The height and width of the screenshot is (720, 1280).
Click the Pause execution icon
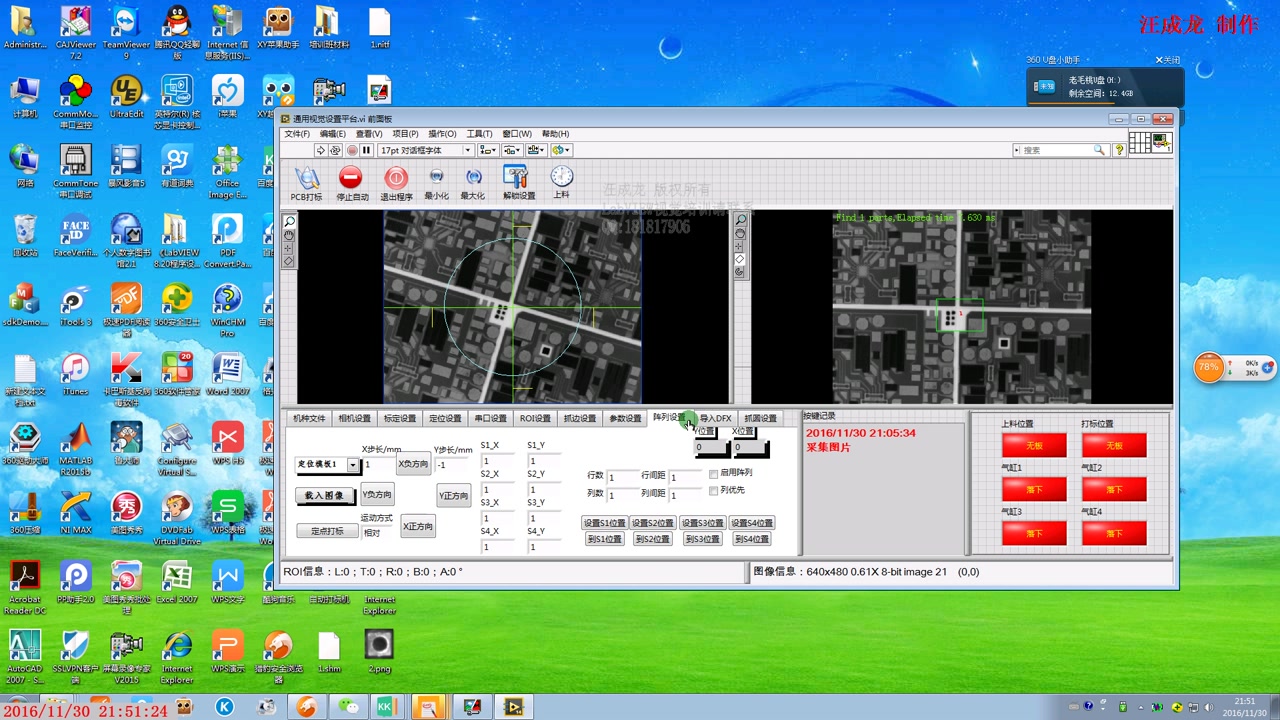[x=366, y=150]
